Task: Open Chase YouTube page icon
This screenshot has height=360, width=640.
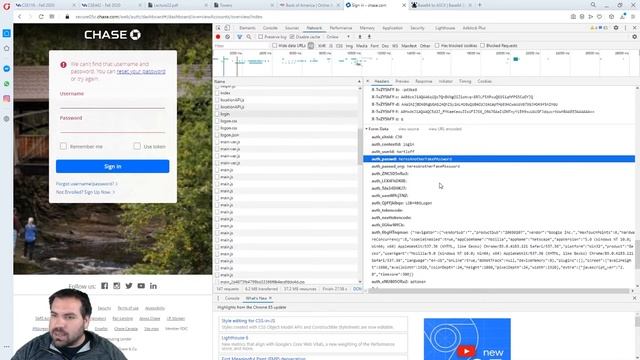Action: click(141, 286)
